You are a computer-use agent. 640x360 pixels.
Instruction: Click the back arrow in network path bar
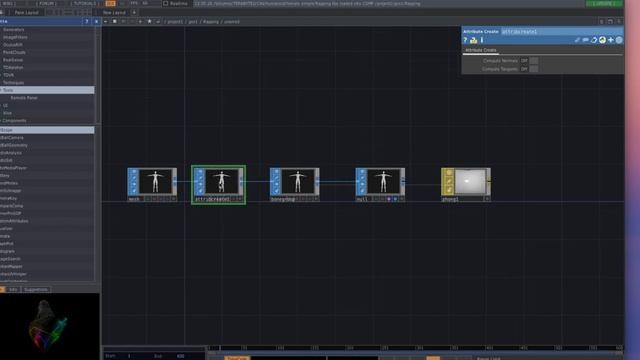tap(106, 22)
